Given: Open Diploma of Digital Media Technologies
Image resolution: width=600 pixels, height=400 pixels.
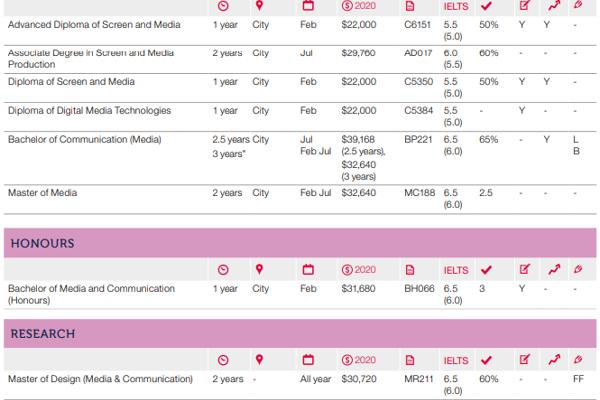Looking at the screenshot, I should 89,111.
